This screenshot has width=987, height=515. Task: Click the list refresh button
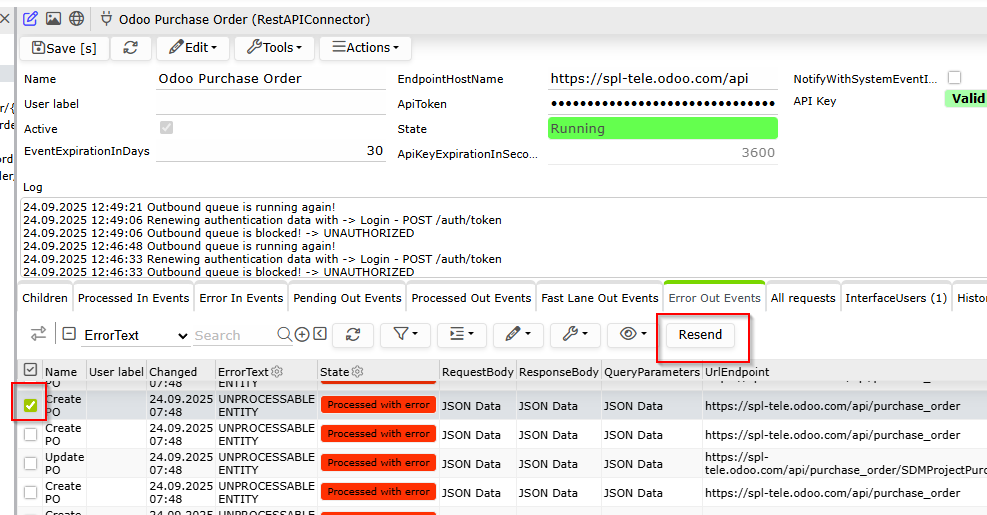coord(353,335)
